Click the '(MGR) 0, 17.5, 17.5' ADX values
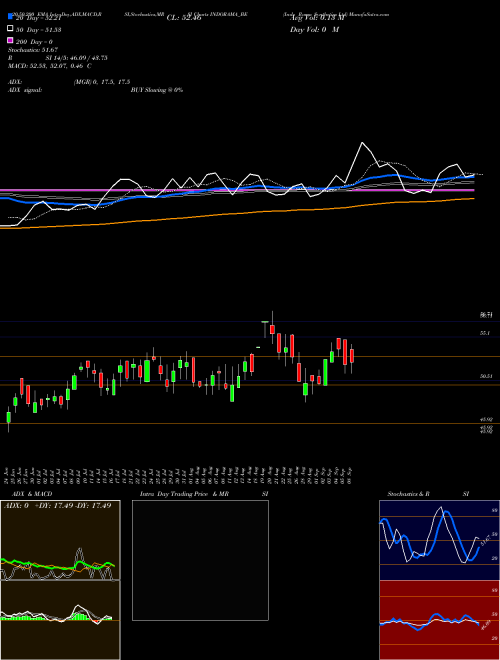 101,82
